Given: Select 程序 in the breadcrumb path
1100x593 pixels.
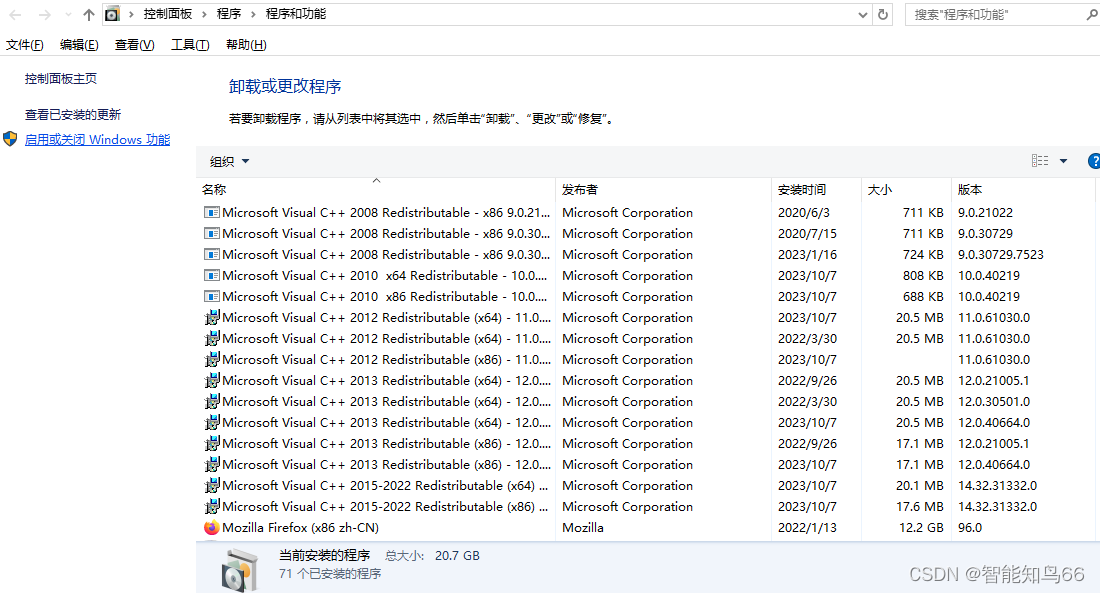Looking at the screenshot, I should (x=229, y=14).
